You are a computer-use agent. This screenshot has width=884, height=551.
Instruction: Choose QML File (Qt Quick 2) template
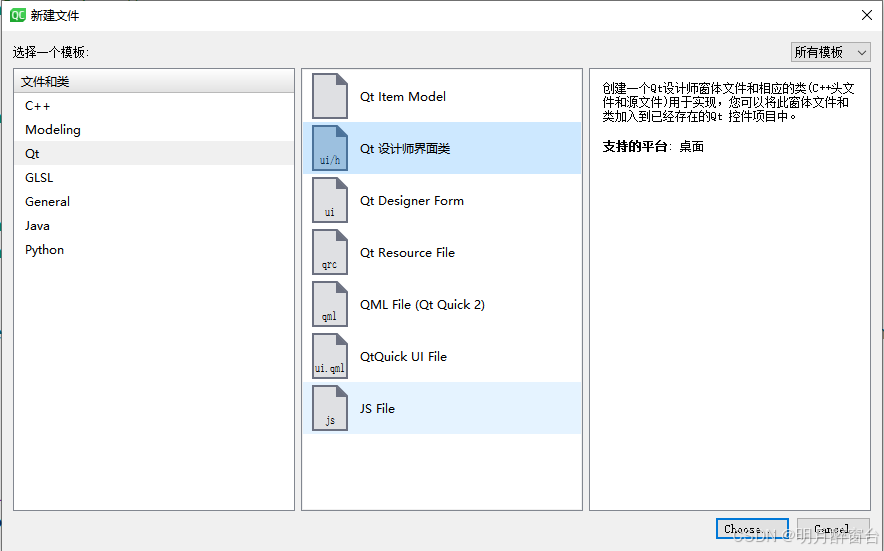(x=442, y=304)
